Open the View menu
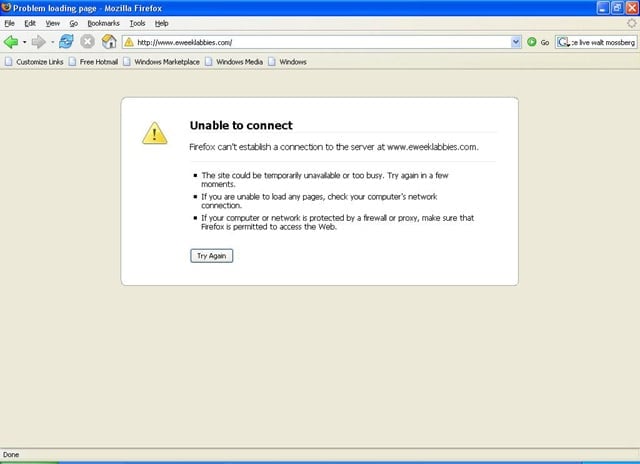Screen dimensions: 640x464 pos(52,23)
